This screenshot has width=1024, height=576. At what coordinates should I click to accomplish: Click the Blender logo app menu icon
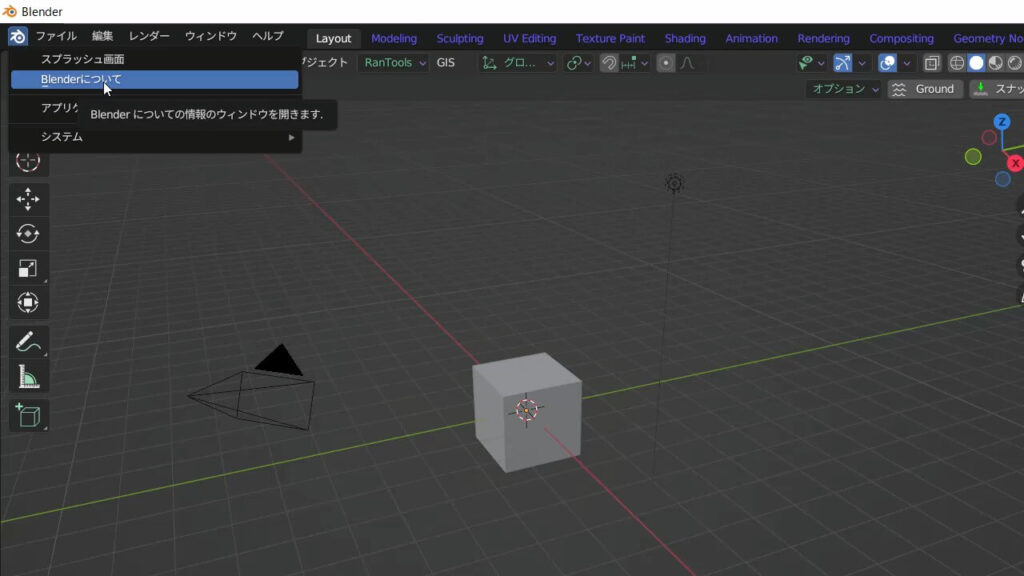tap(18, 37)
